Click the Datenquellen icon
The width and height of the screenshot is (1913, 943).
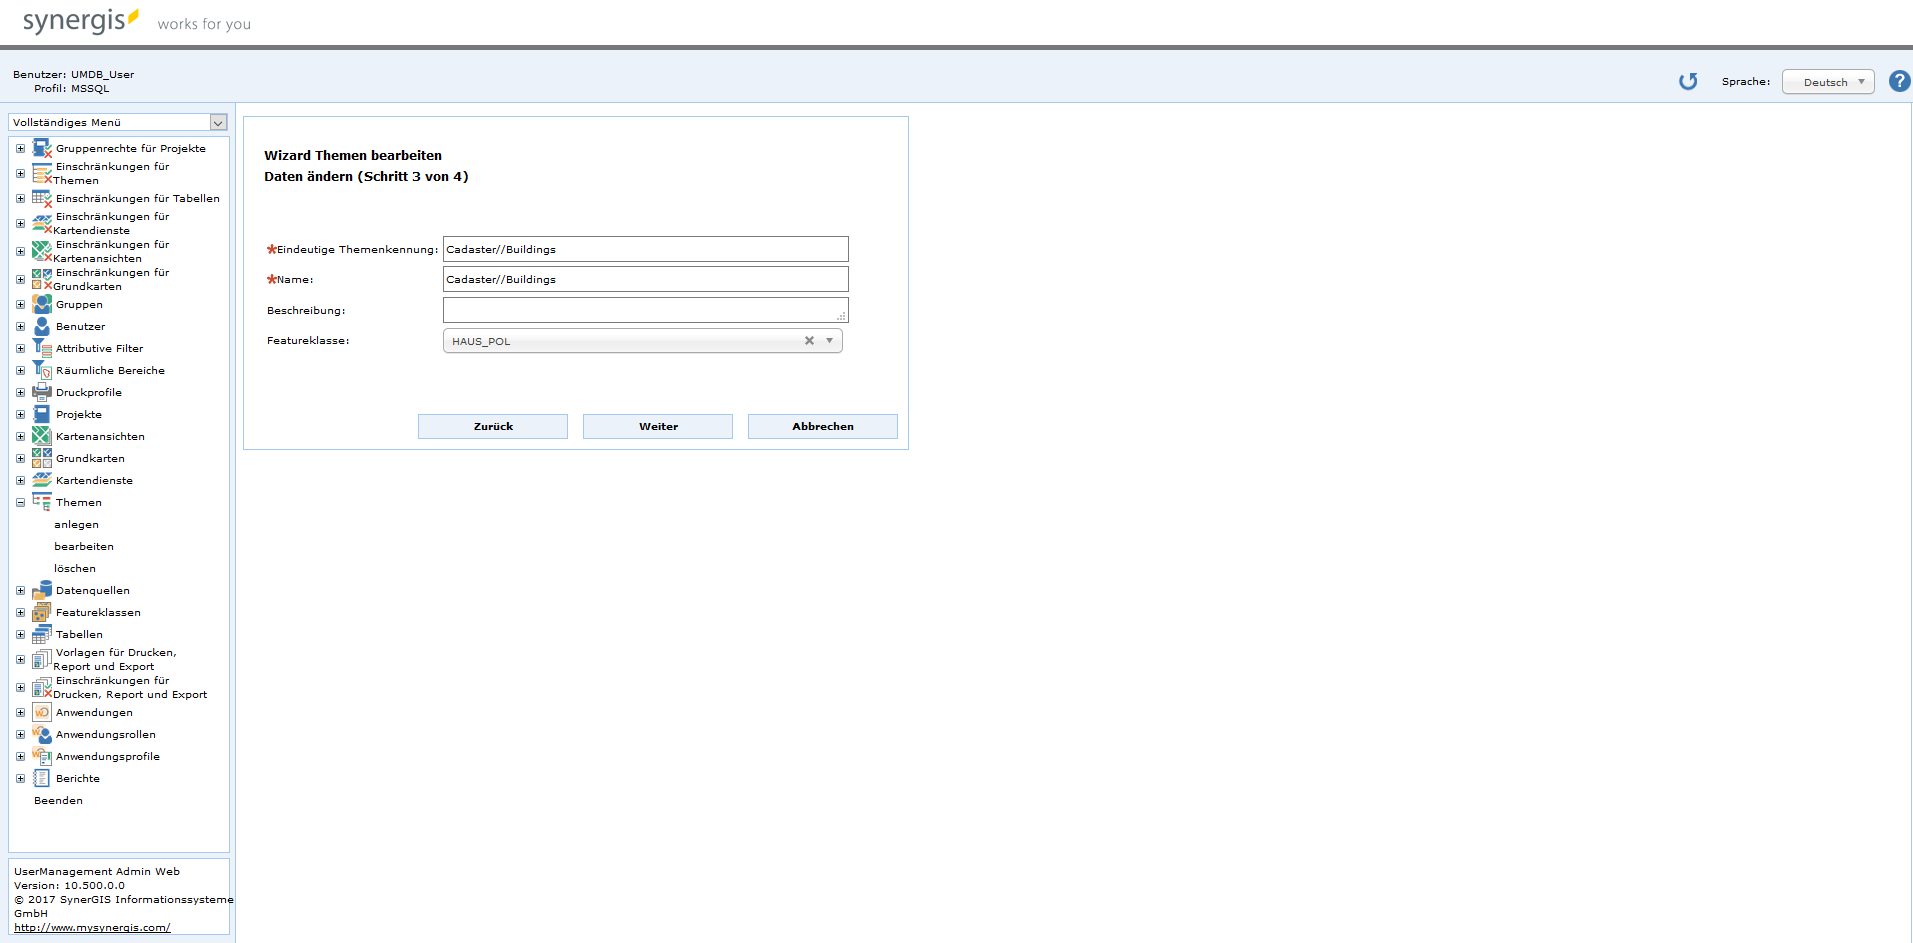tap(41, 589)
